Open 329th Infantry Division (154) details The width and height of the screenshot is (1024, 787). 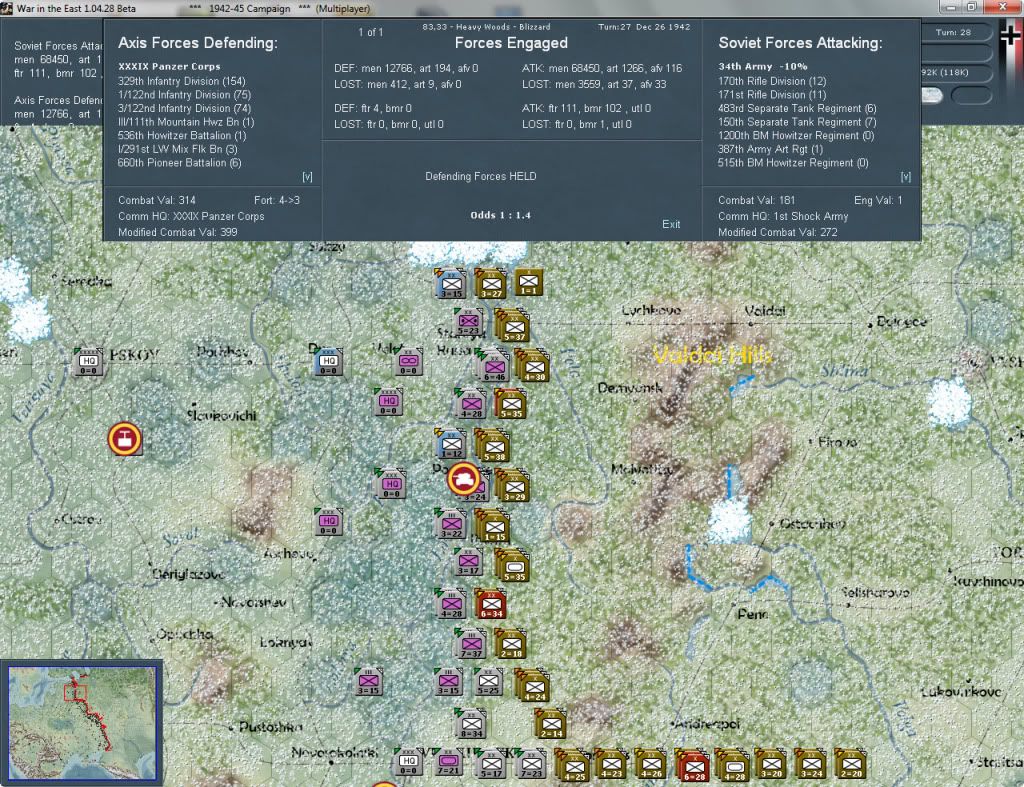coord(182,81)
